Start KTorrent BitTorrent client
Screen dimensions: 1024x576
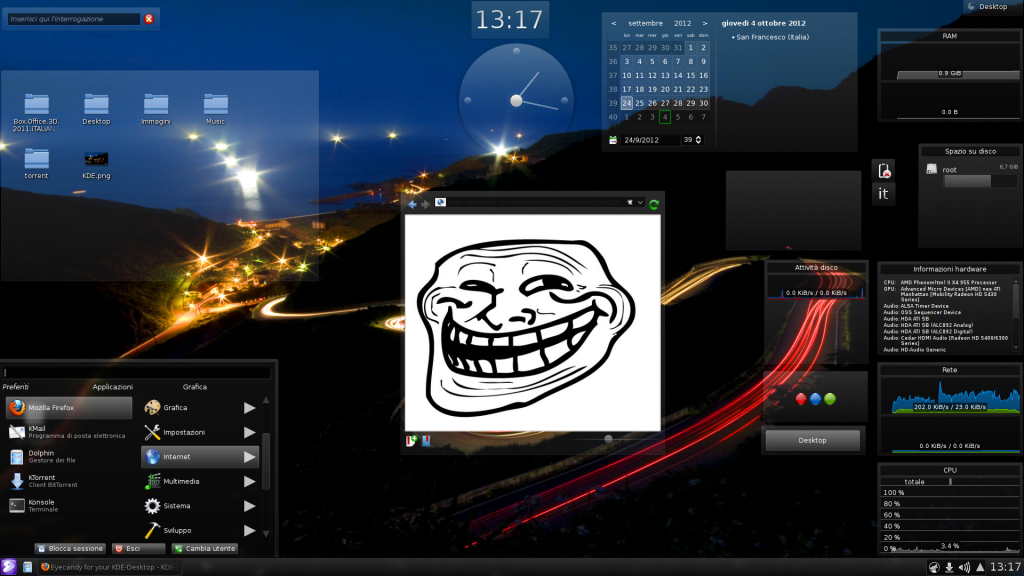(x=67, y=482)
